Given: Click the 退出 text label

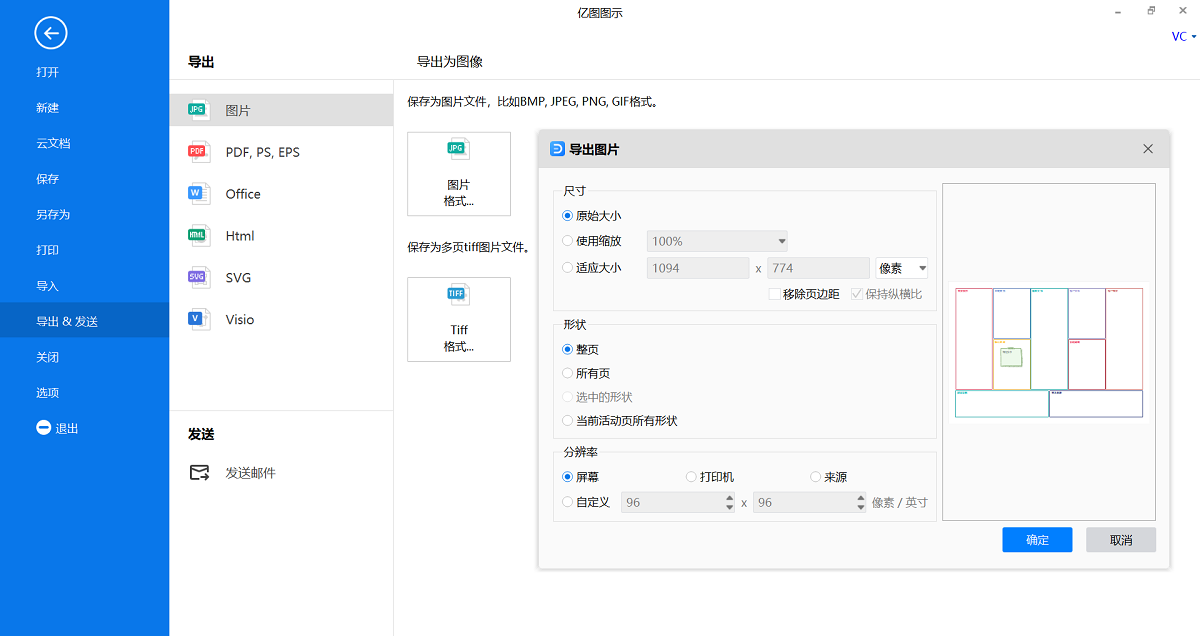Looking at the screenshot, I should 66,428.
